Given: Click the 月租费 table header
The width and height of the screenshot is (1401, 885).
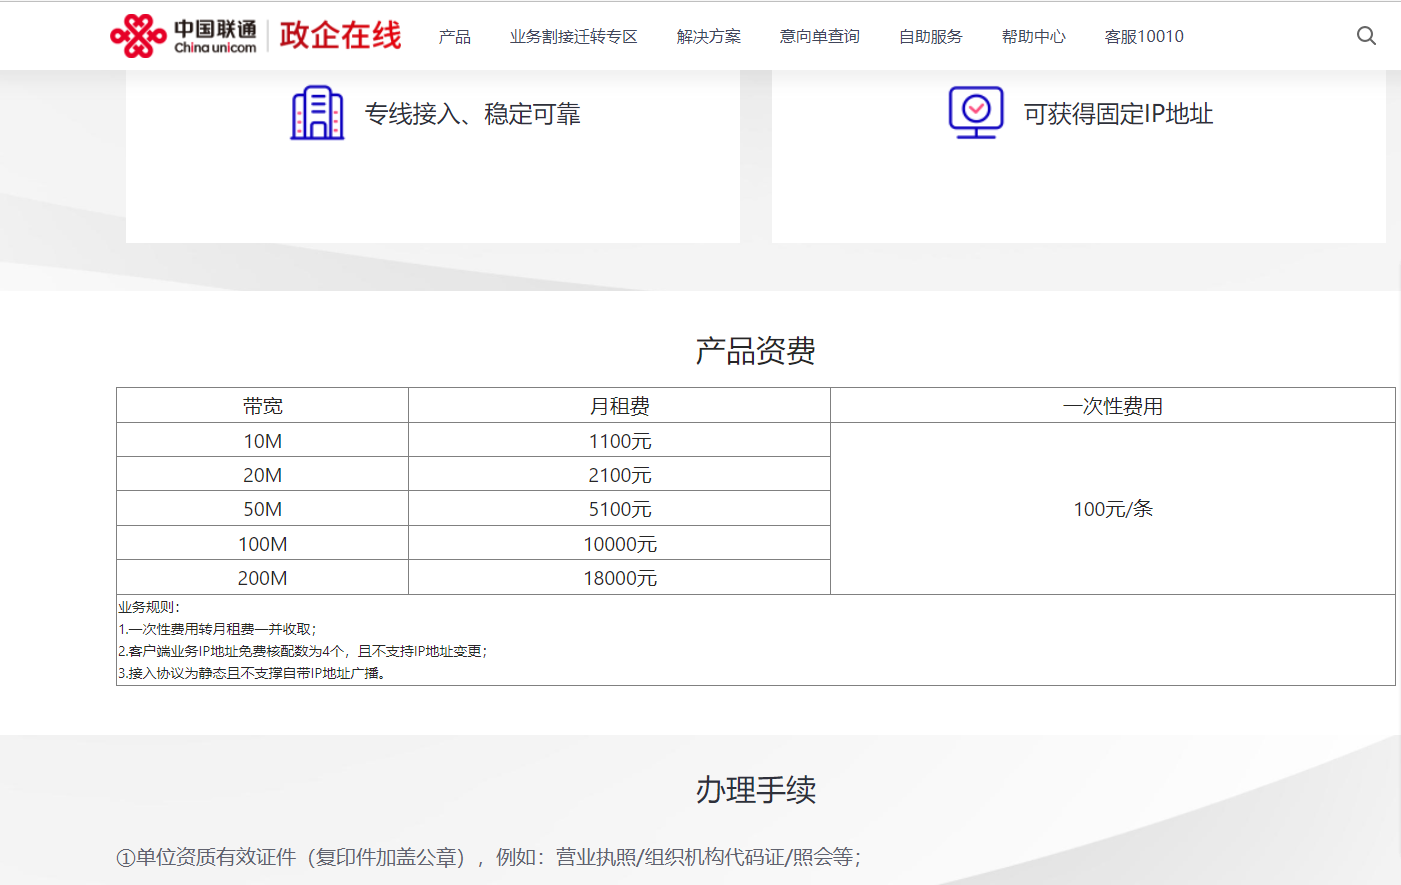Looking at the screenshot, I should point(620,406).
